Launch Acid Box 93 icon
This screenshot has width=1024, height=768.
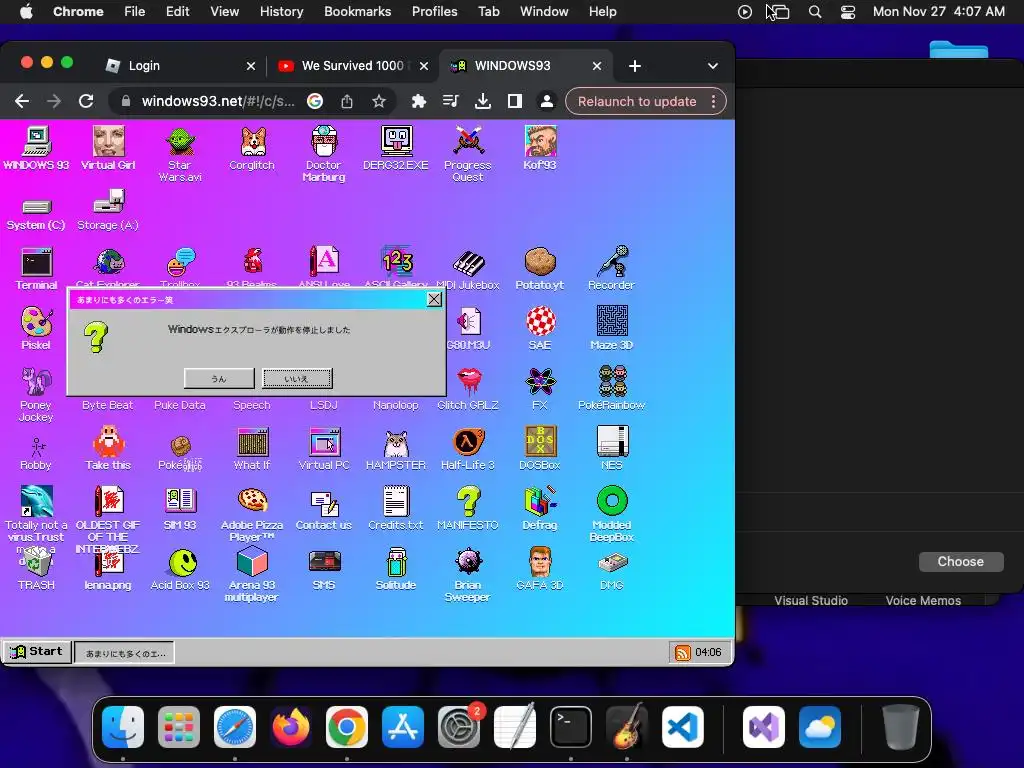pyautogui.click(x=180, y=569)
